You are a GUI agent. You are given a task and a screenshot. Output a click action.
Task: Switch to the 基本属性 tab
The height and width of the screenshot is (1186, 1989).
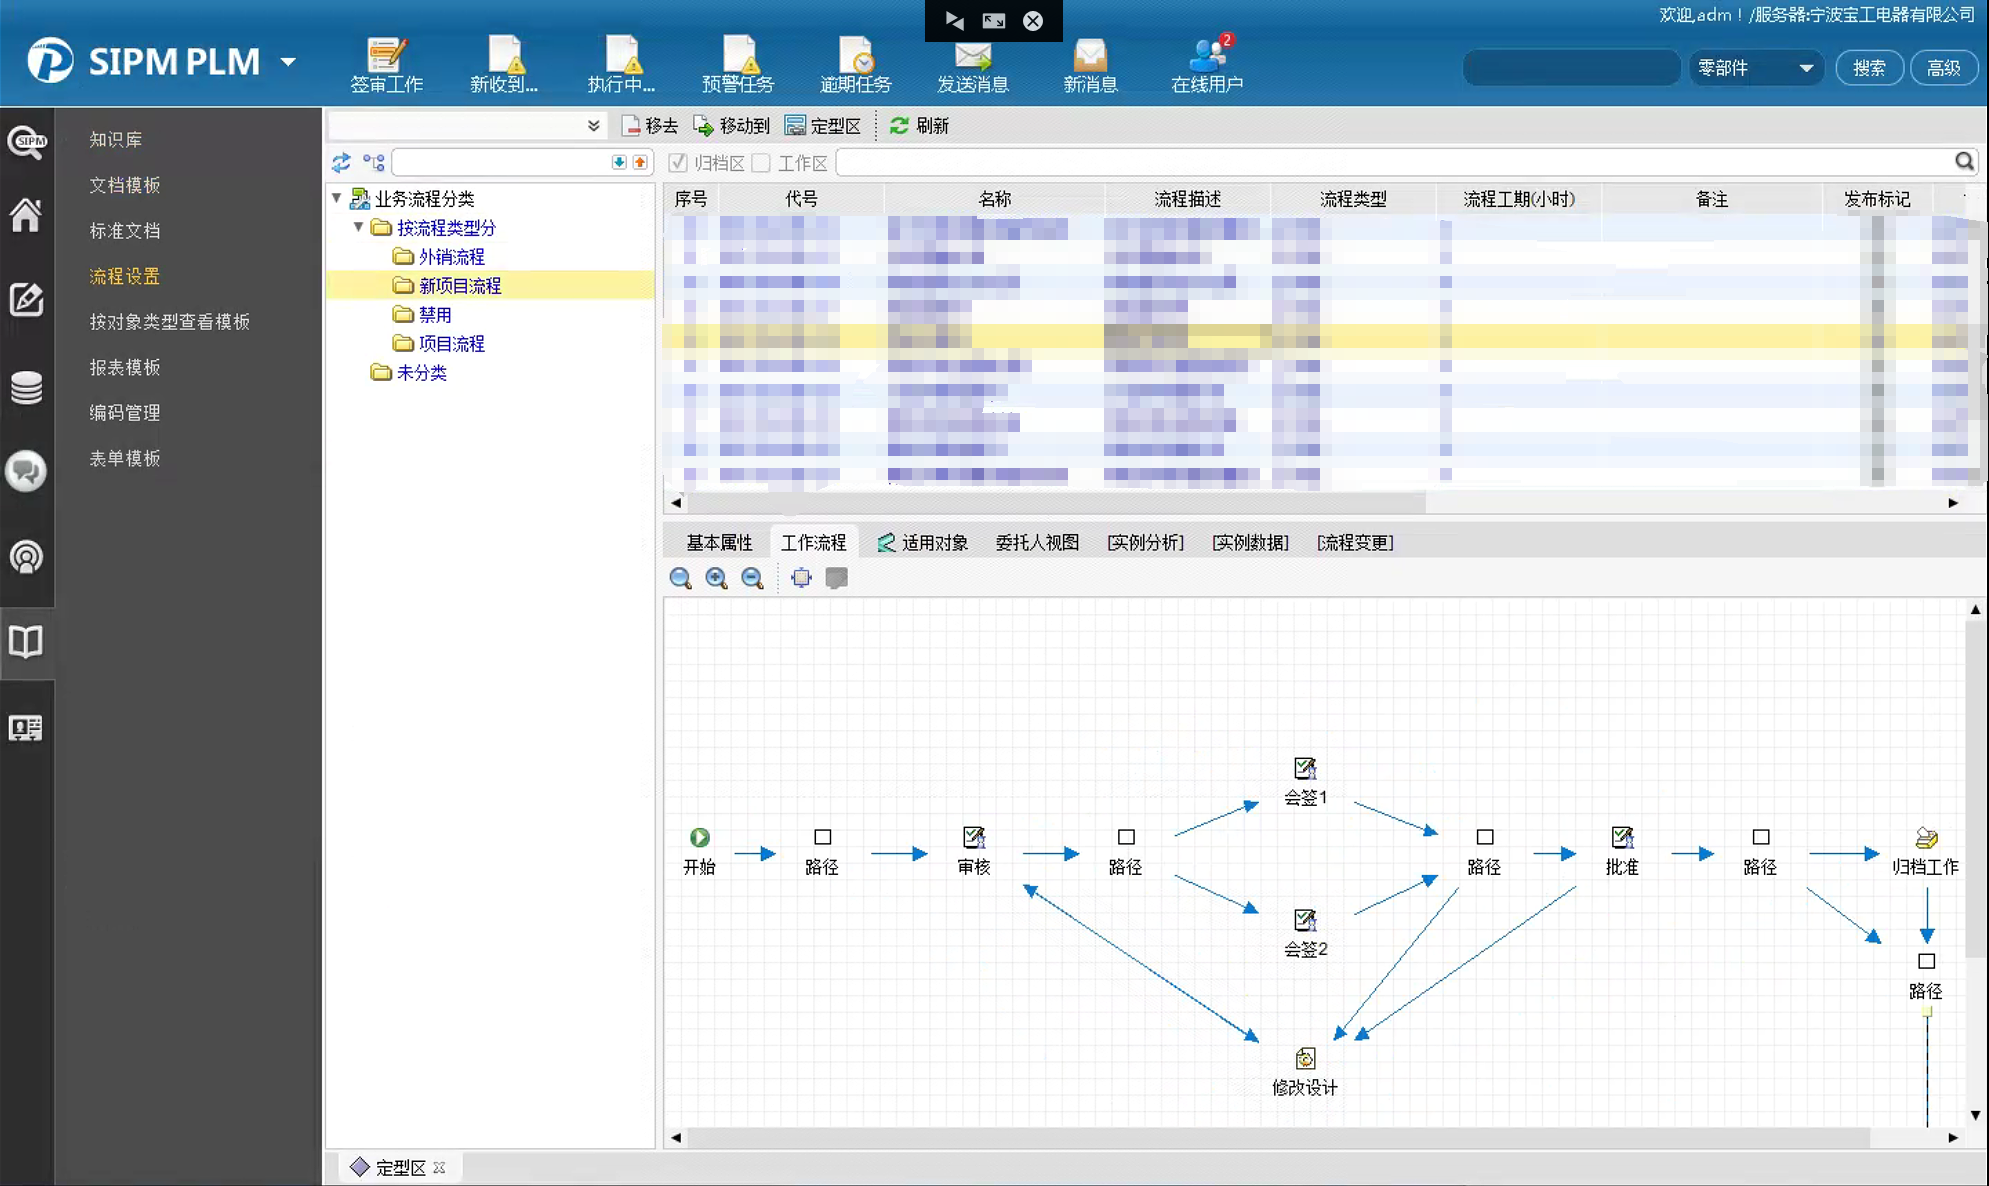click(x=719, y=542)
